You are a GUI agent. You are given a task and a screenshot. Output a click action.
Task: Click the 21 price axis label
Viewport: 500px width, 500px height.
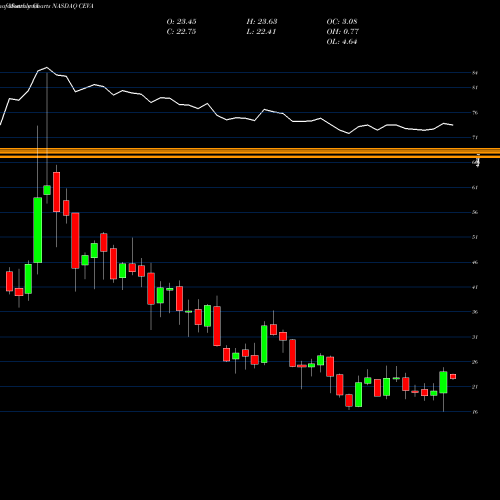475,387
